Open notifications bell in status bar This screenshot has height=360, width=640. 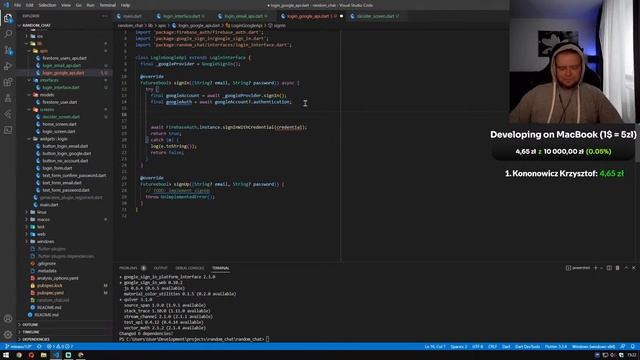[x=632, y=347]
